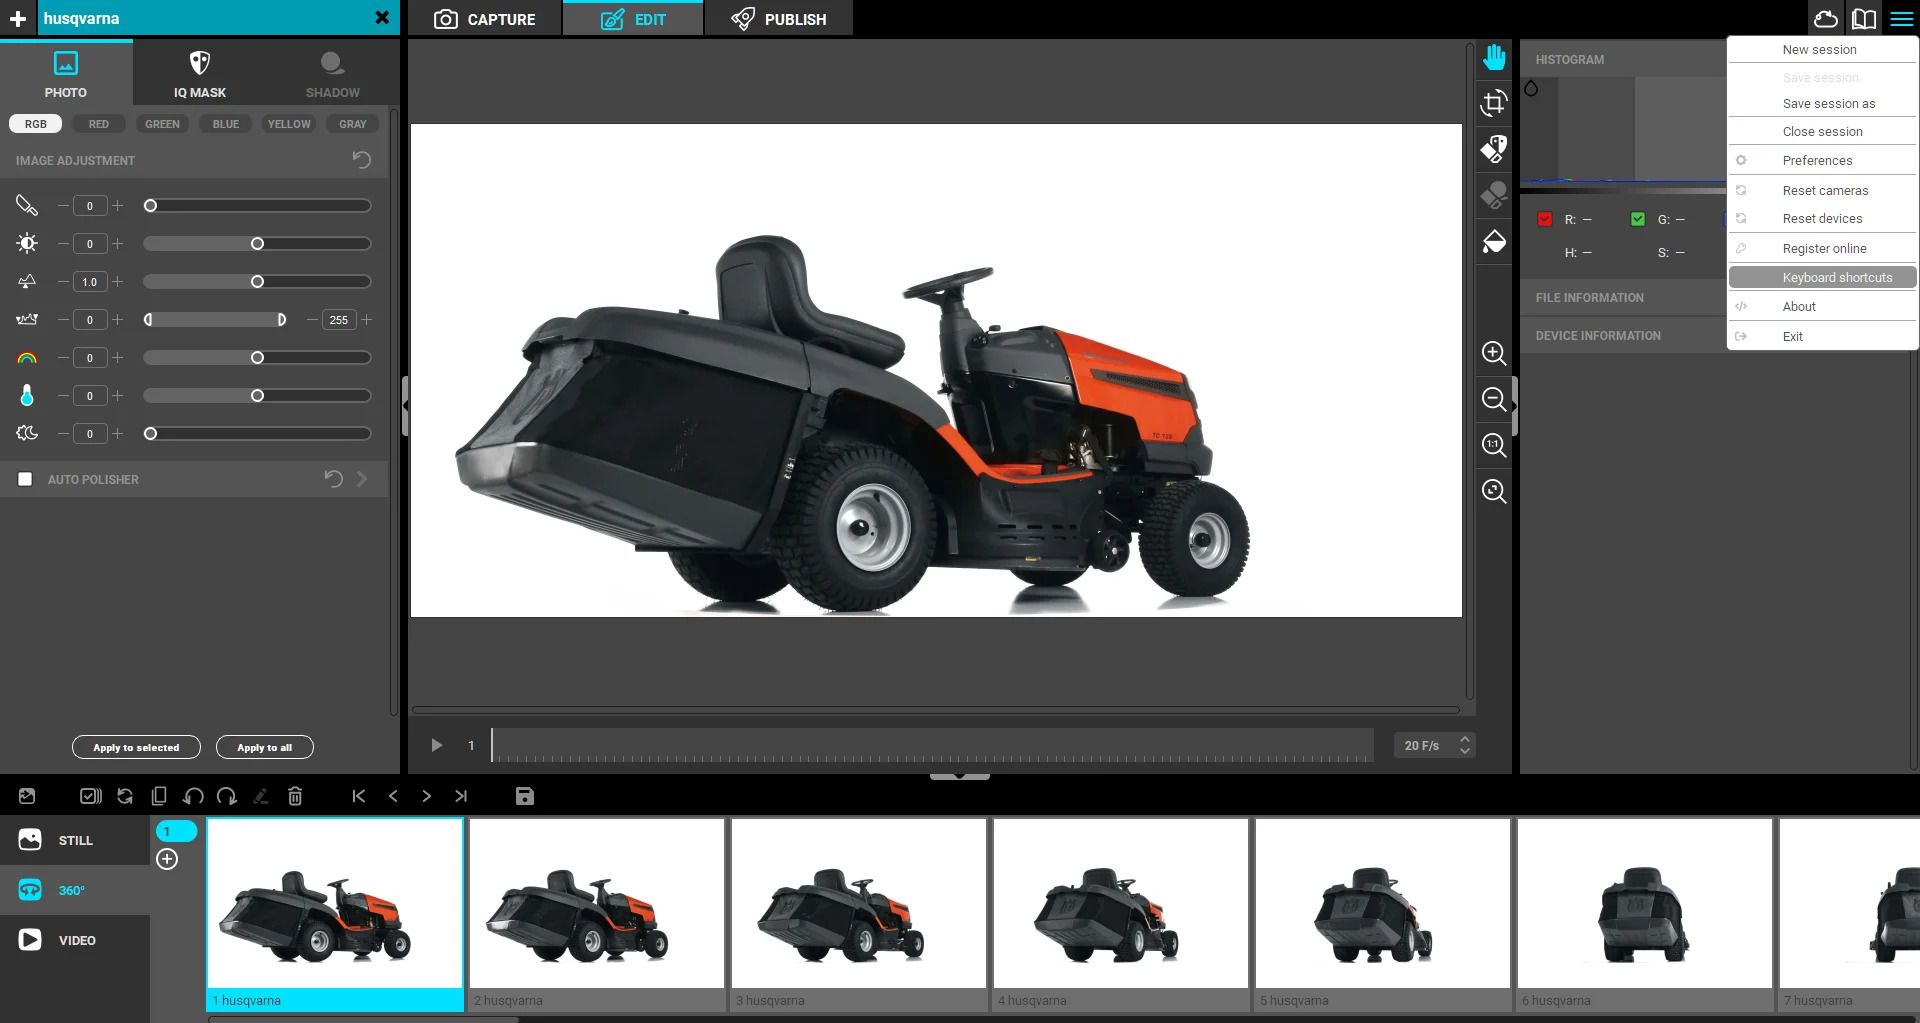Set zoom to 1:1 actual size
This screenshot has height=1023, width=1920.
pyautogui.click(x=1494, y=445)
